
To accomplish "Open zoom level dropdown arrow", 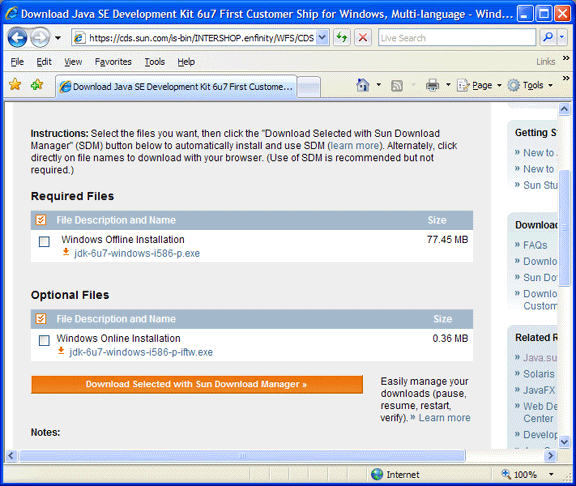I will 551,475.
